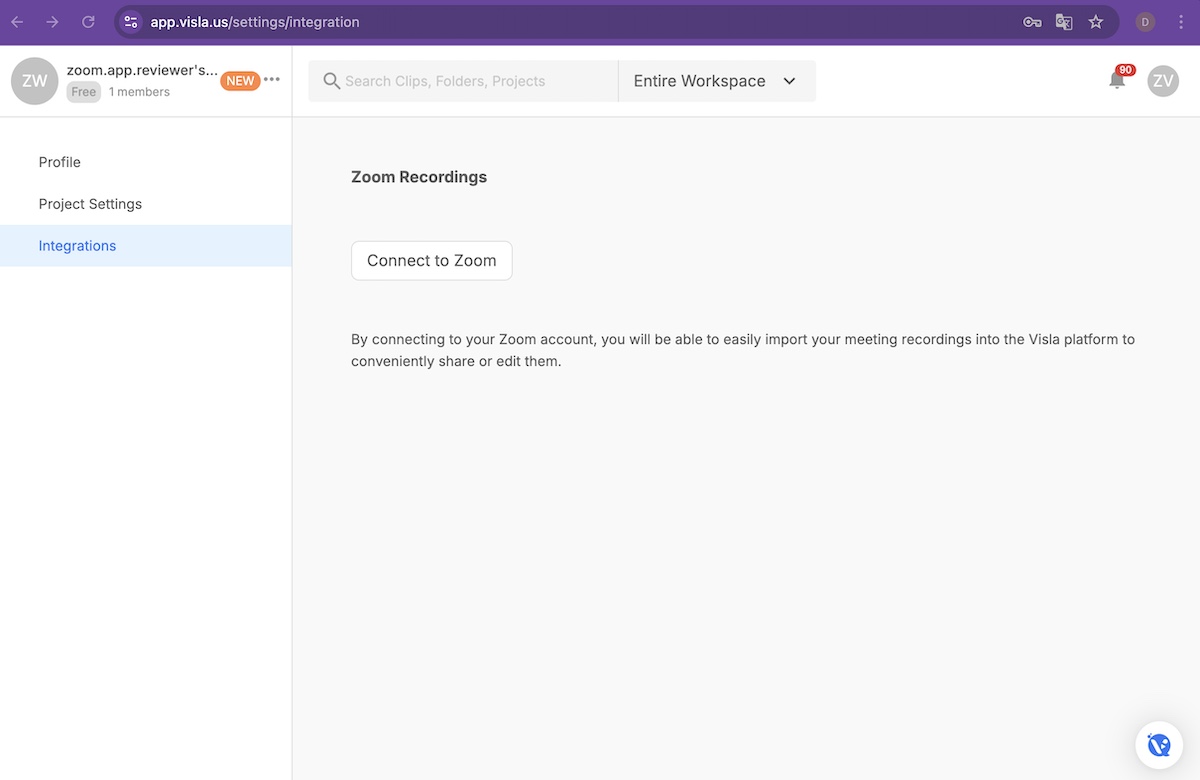Go to Profile settings
Image resolution: width=1200 pixels, height=780 pixels.
coord(146,162)
